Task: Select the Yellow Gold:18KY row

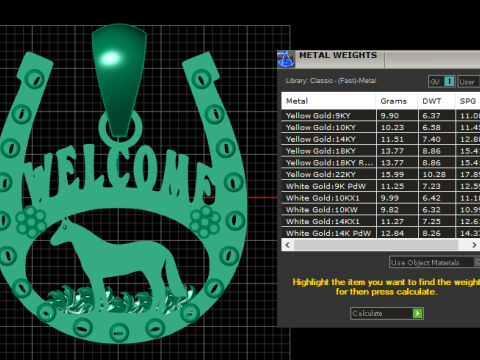Action: coord(381,151)
